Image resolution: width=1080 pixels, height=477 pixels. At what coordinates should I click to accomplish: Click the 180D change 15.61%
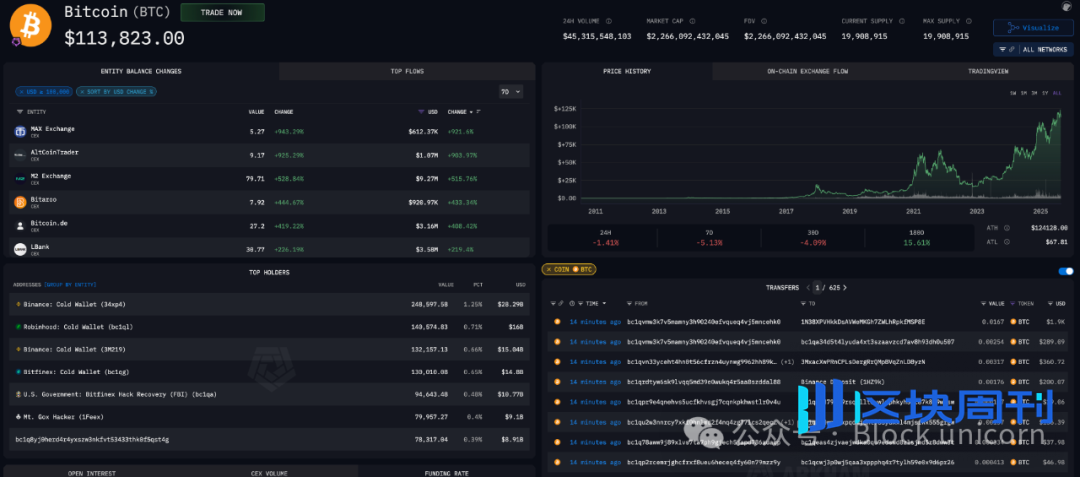tap(918, 242)
